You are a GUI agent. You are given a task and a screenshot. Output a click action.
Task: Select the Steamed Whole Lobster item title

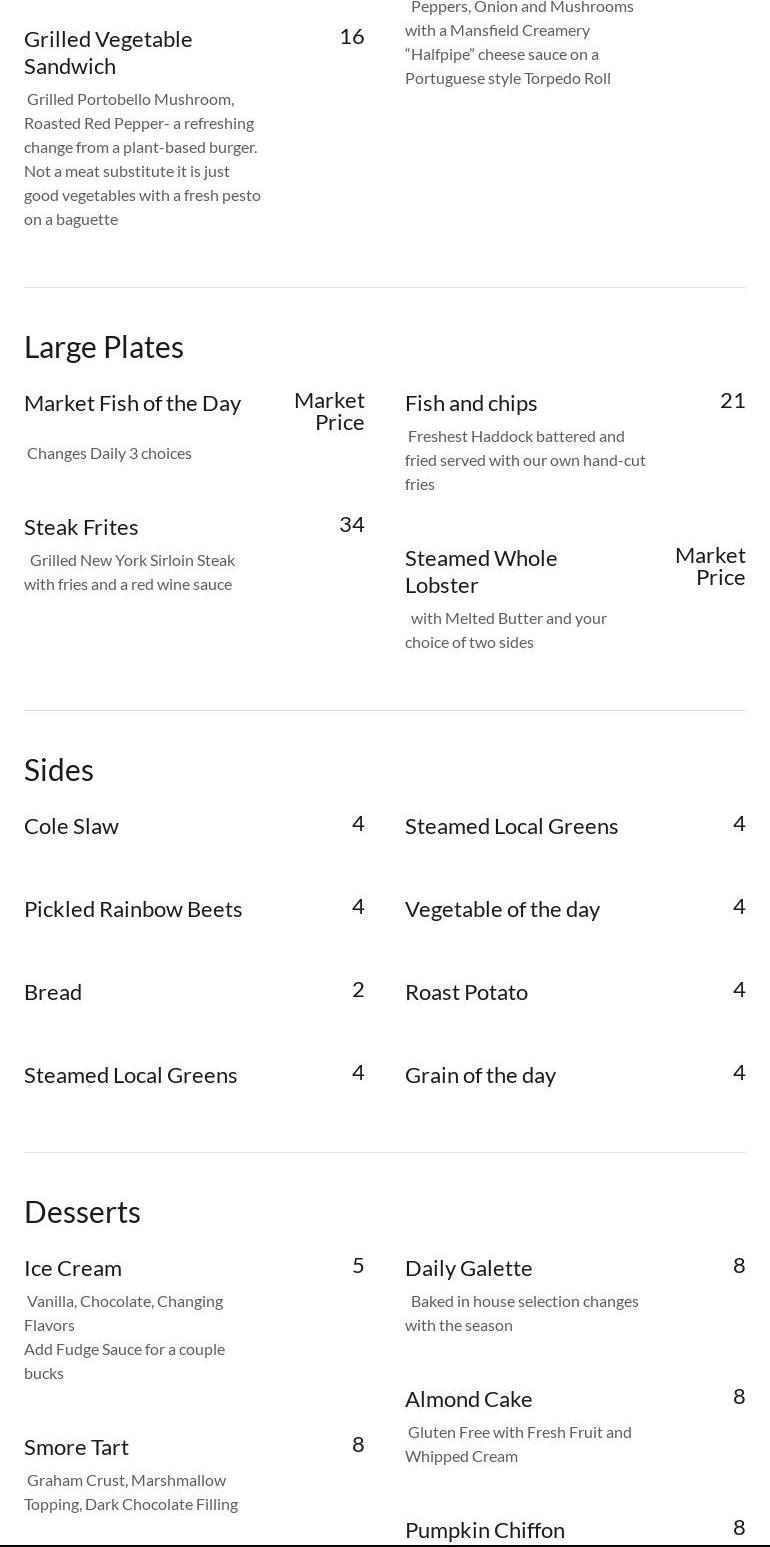coord(481,571)
